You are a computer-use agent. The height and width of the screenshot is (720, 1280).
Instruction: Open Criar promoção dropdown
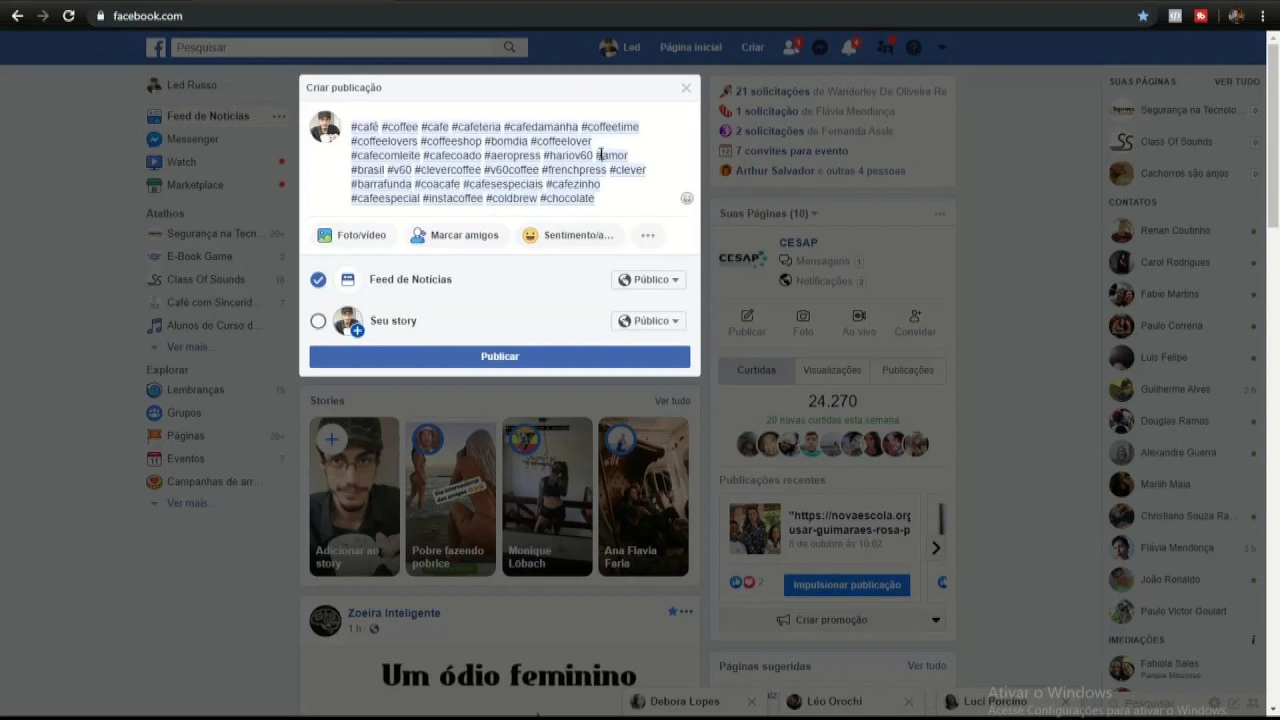click(935, 620)
